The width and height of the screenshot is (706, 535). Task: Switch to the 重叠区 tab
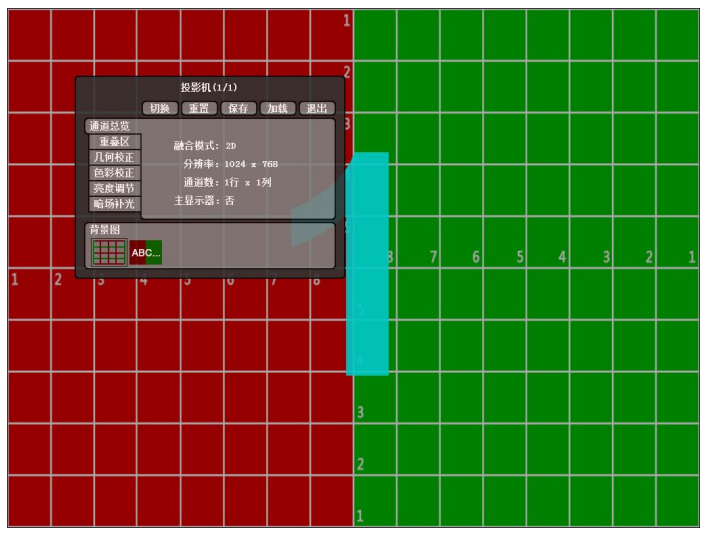(x=114, y=142)
